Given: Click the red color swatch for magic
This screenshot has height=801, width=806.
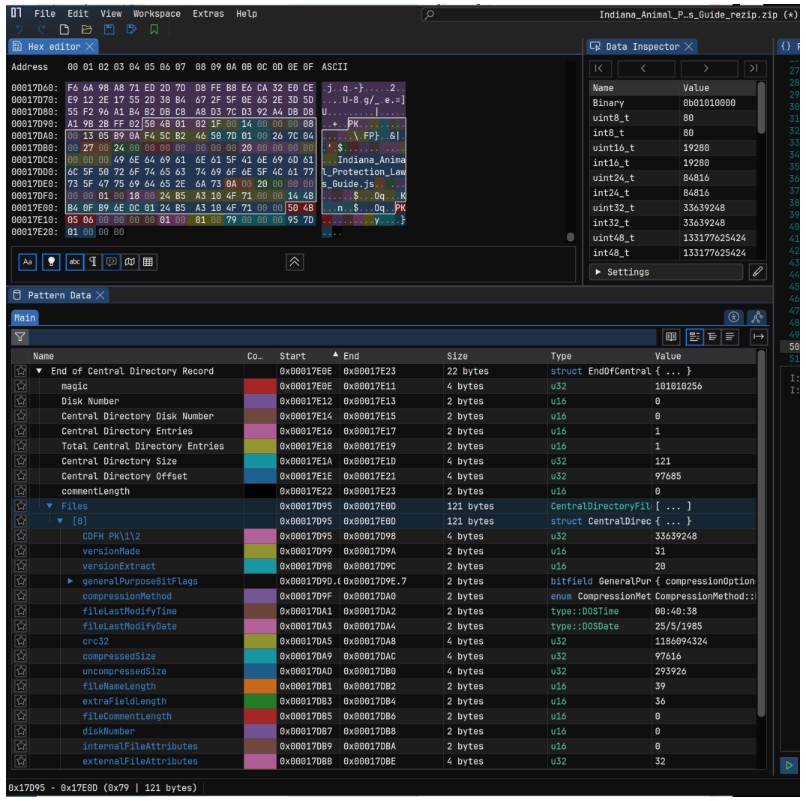Looking at the screenshot, I should 258,386.
